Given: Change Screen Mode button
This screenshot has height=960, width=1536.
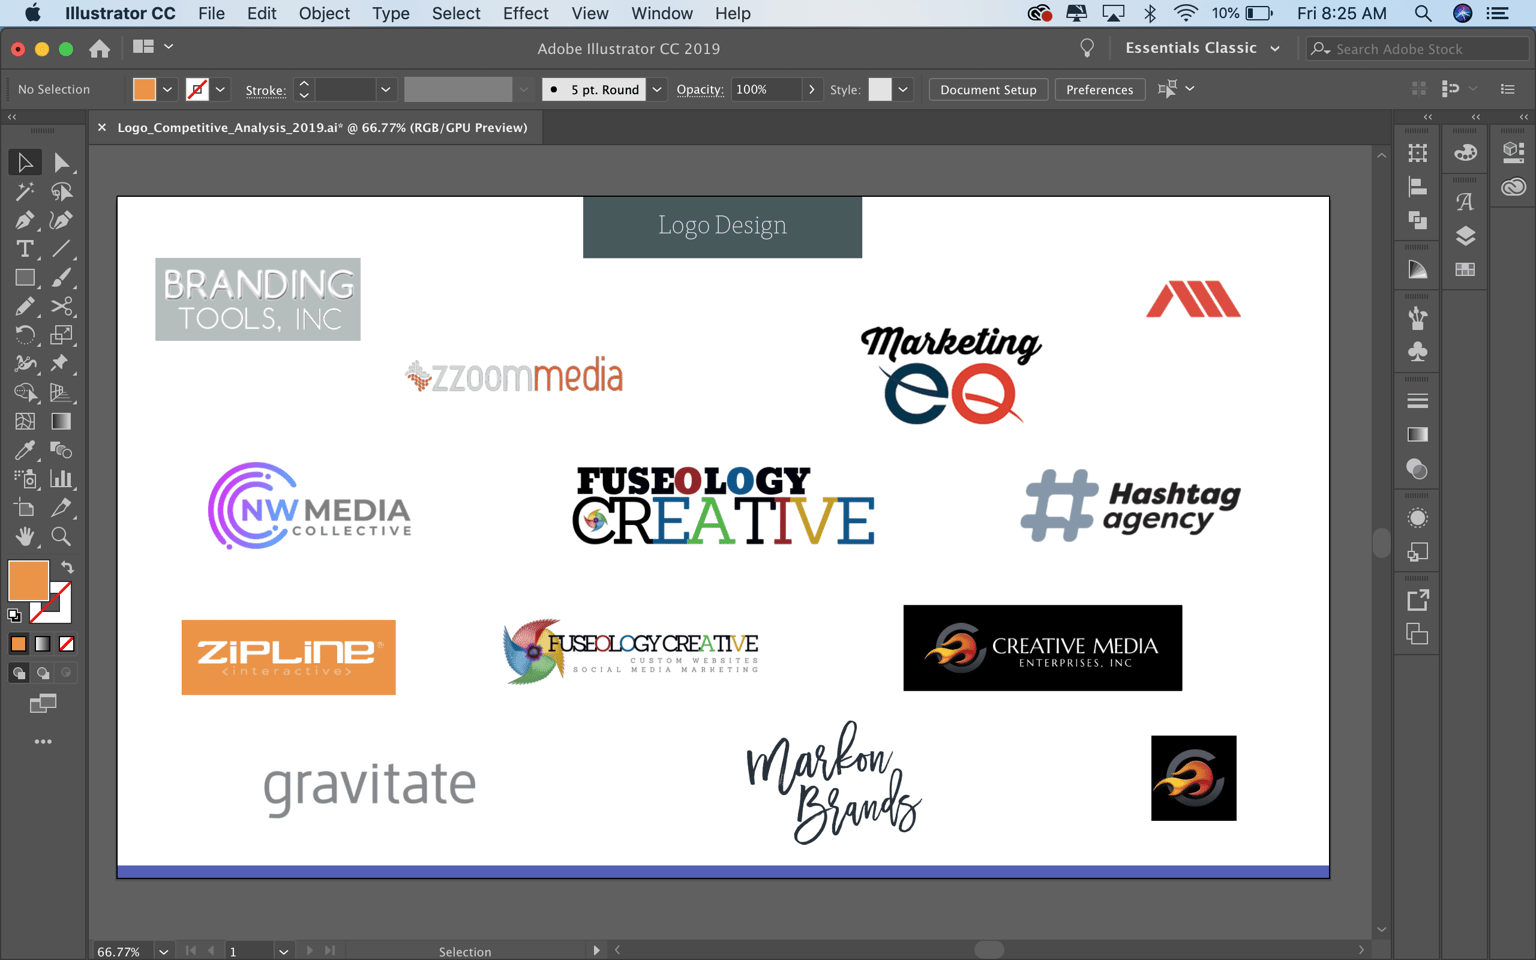Looking at the screenshot, I should (x=43, y=704).
